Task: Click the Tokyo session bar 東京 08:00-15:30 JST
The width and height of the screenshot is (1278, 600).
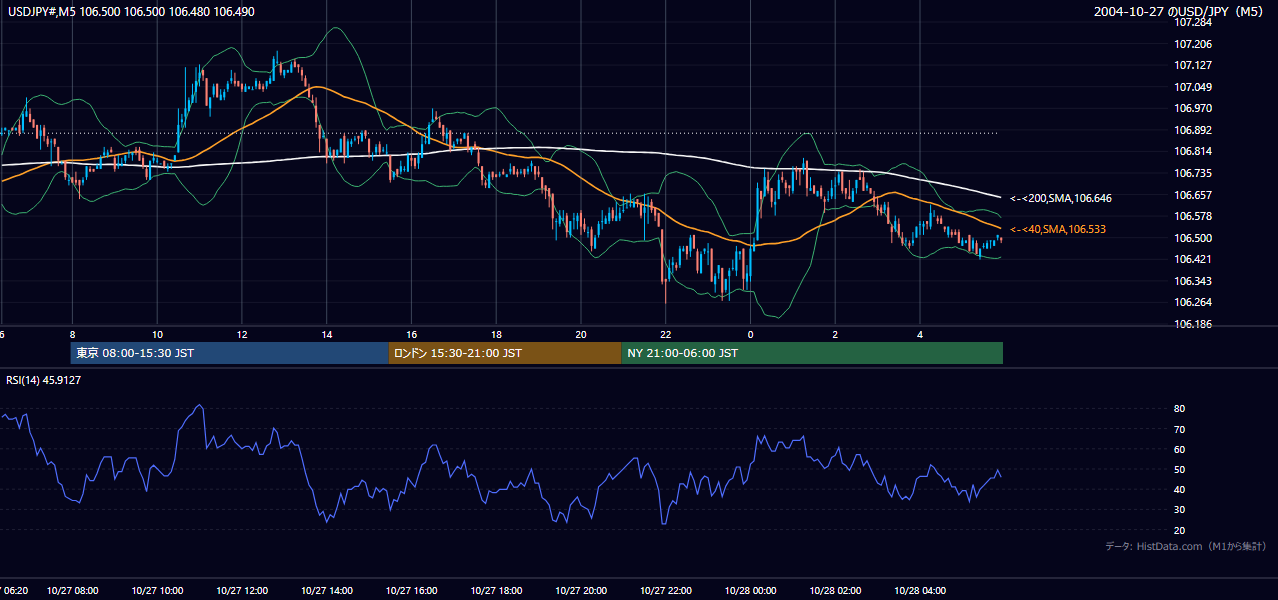Action: (x=229, y=353)
